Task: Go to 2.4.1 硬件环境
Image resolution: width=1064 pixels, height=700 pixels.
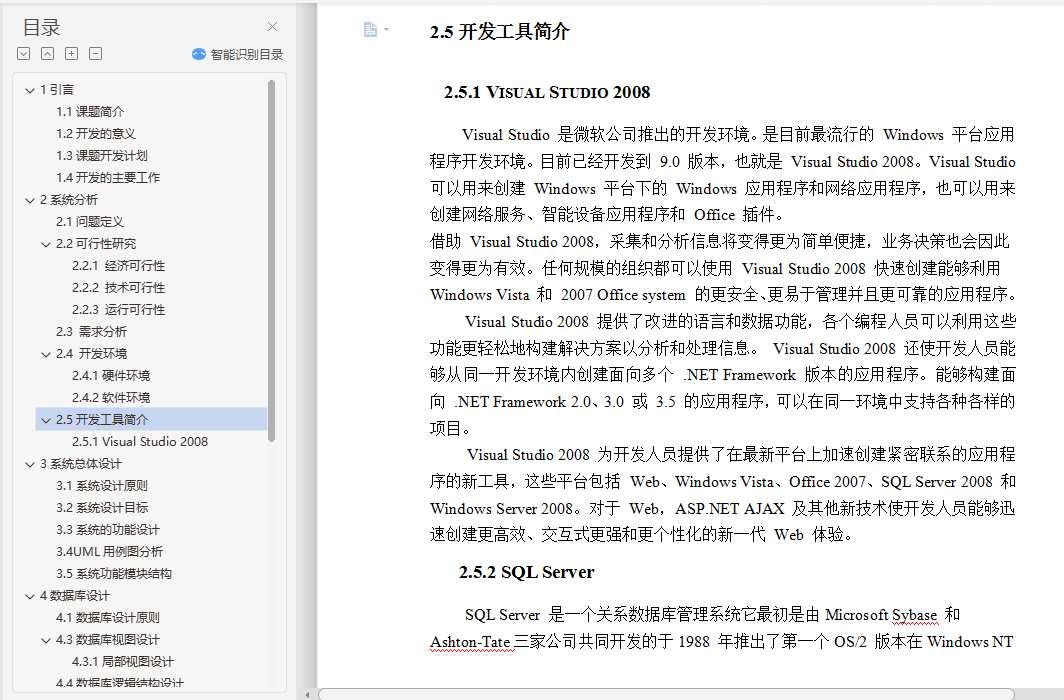Action: point(111,375)
